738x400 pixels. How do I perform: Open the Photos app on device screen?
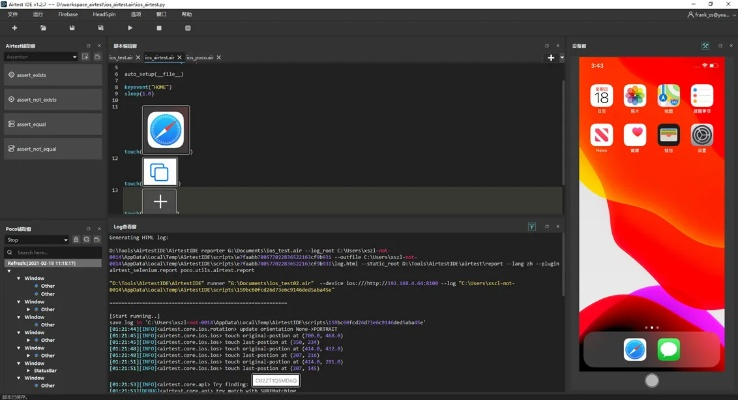coord(634,96)
